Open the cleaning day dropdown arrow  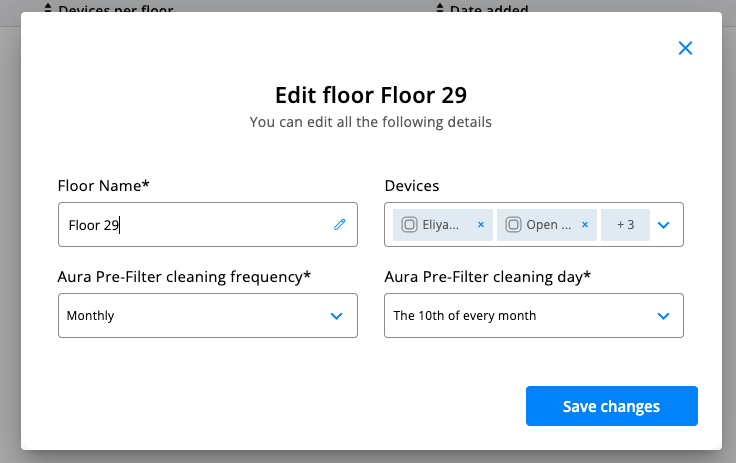click(x=663, y=316)
